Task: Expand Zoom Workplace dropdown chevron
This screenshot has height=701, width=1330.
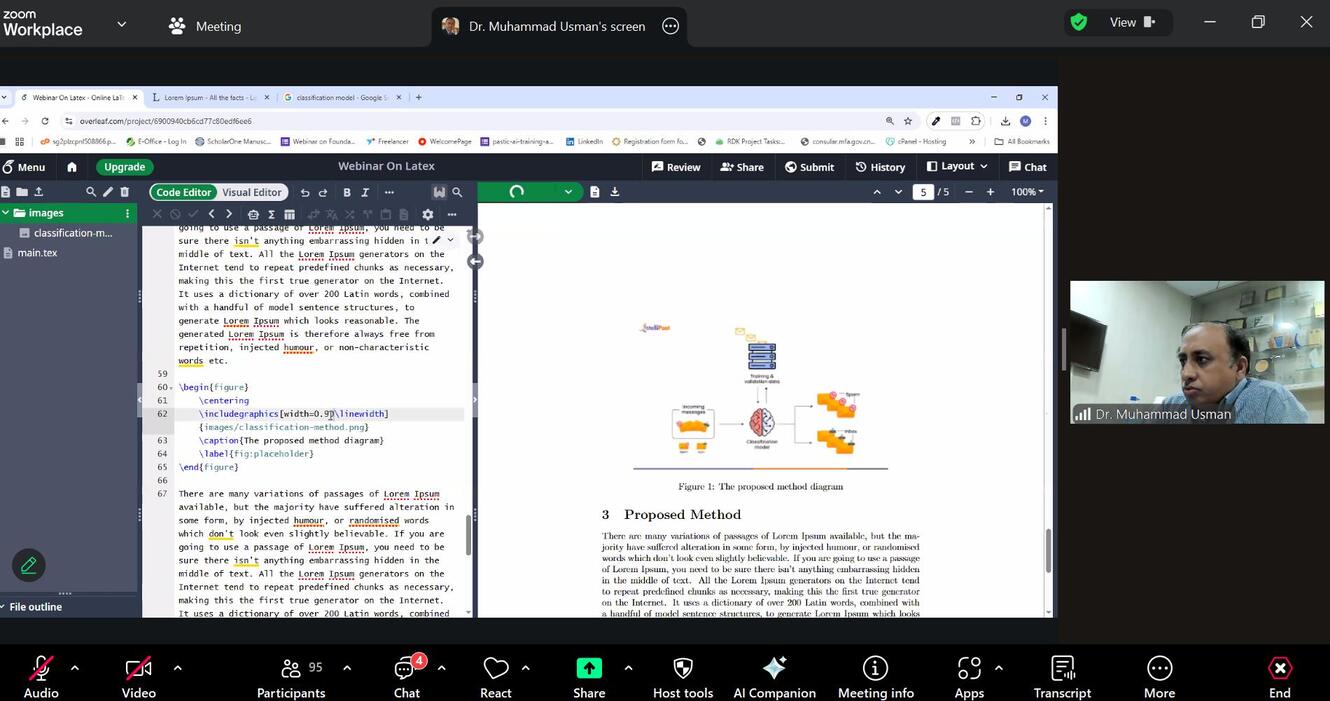Action: coord(122,24)
